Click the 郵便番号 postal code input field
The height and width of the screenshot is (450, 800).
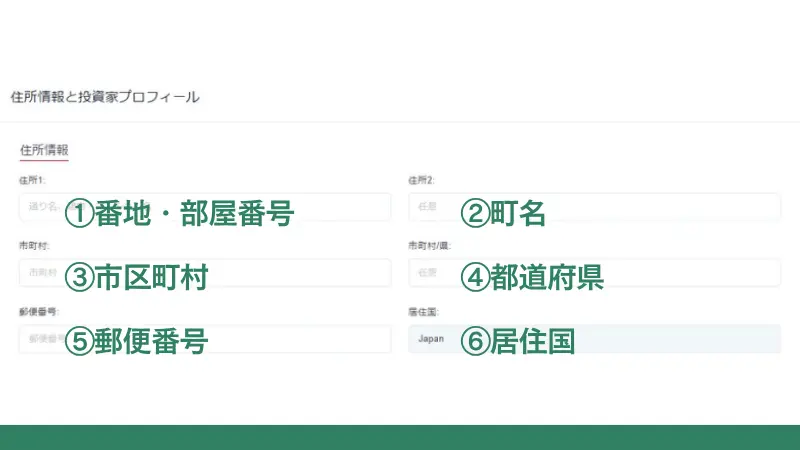205,339
